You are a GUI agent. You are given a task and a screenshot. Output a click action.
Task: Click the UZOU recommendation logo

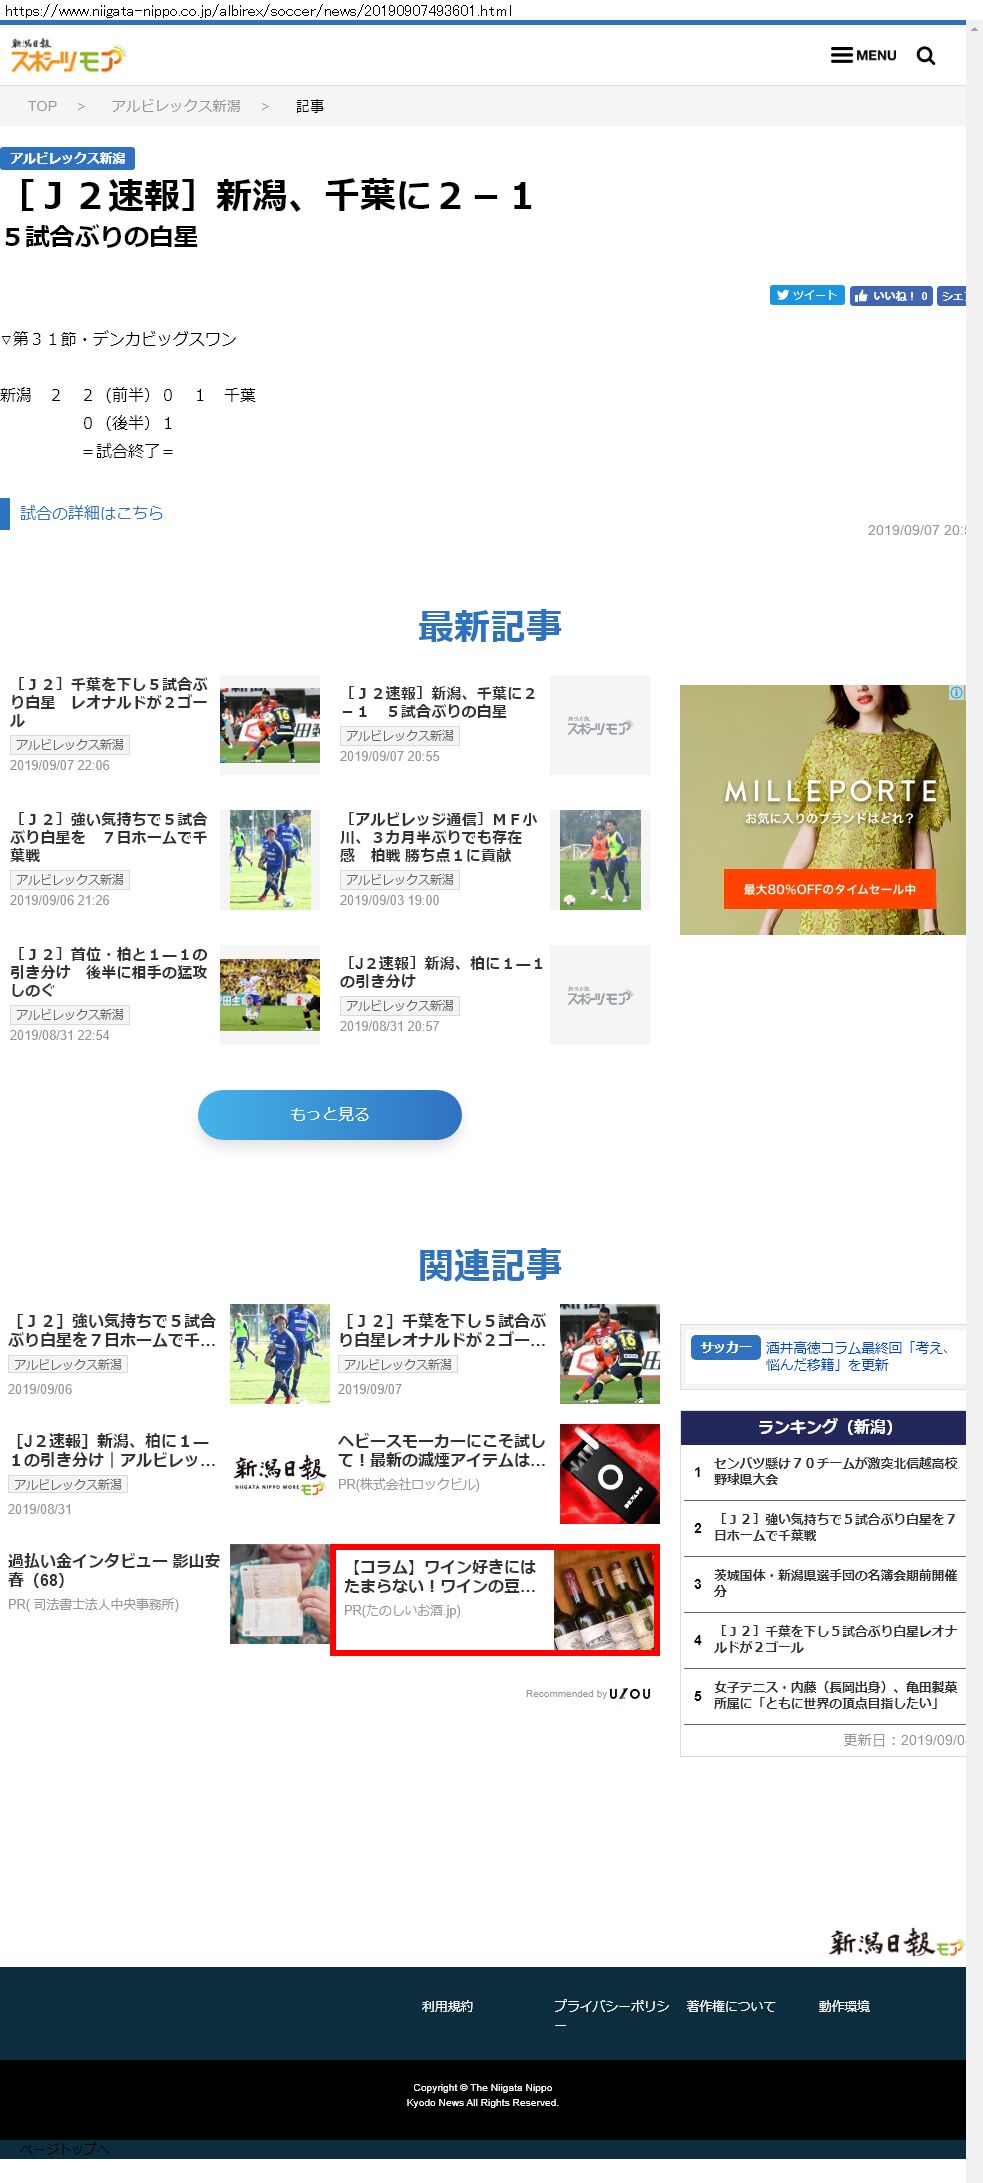(x=630, y=1693)
